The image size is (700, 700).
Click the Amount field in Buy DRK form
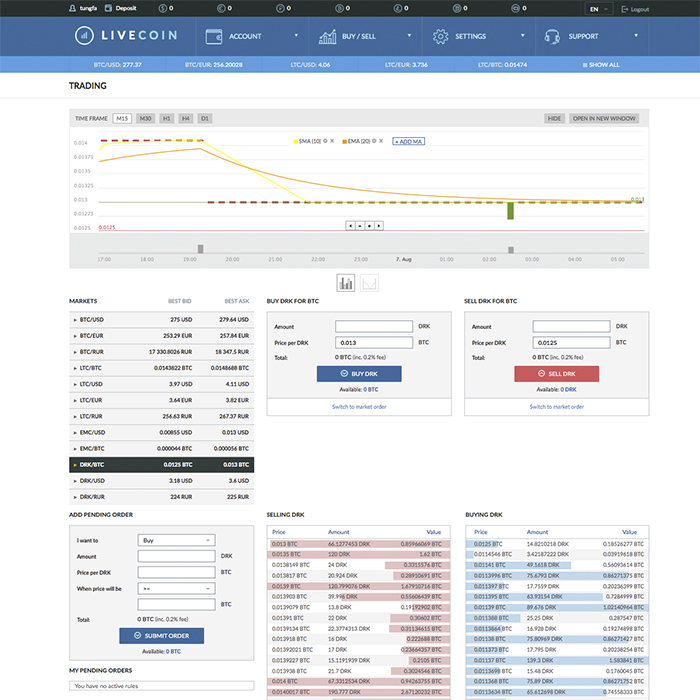(374, 326)
